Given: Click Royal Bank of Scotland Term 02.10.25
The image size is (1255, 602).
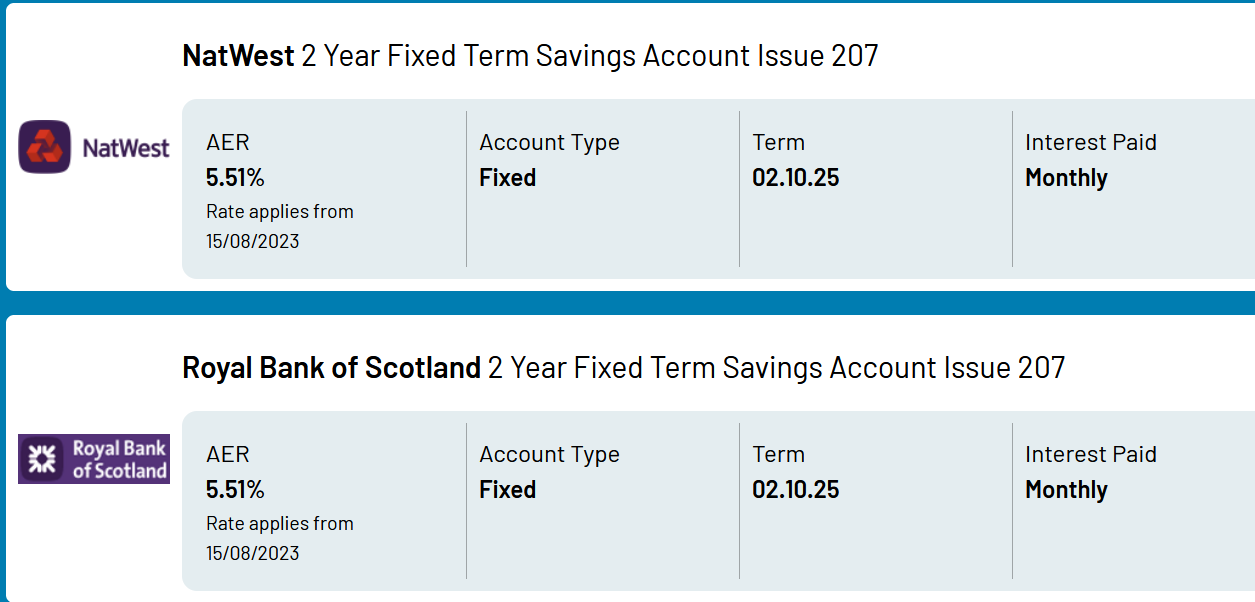Looking at the screenshot, I should (x=796, y=490).
